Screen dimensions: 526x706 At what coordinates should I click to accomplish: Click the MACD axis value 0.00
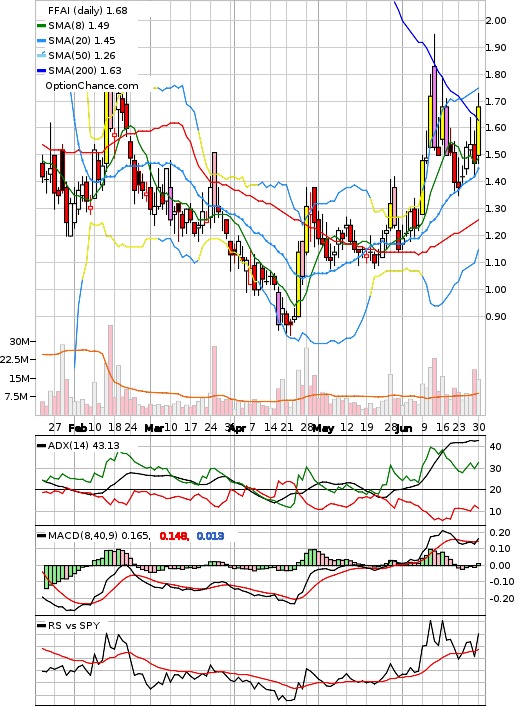[500, 566]
